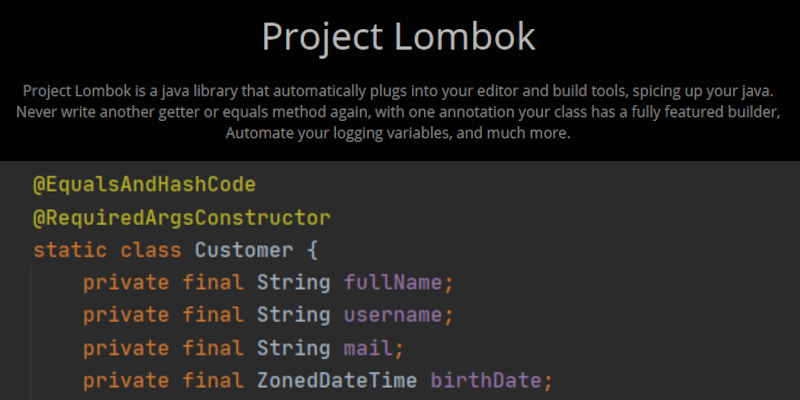Click private keyword on the mail line
This screenshot has height=400, width=800.
pos(126,348)
